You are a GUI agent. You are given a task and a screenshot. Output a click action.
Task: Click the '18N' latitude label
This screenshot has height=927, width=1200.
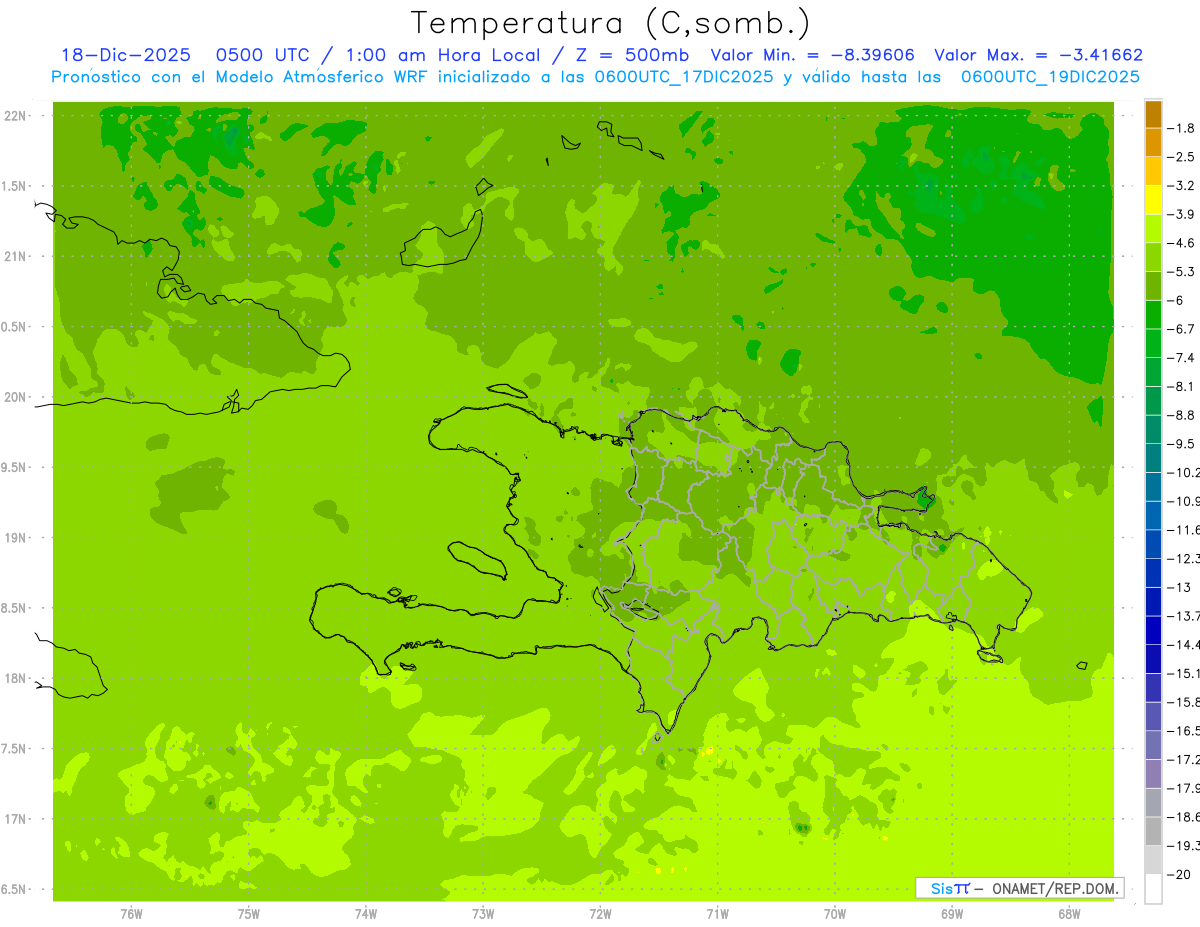(x=14, y=678)
